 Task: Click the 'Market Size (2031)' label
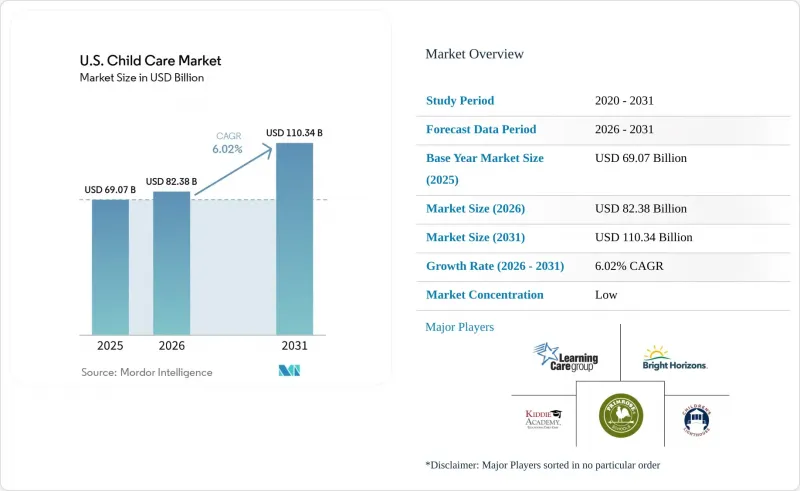pyautogui.click(x=476, y=237)
